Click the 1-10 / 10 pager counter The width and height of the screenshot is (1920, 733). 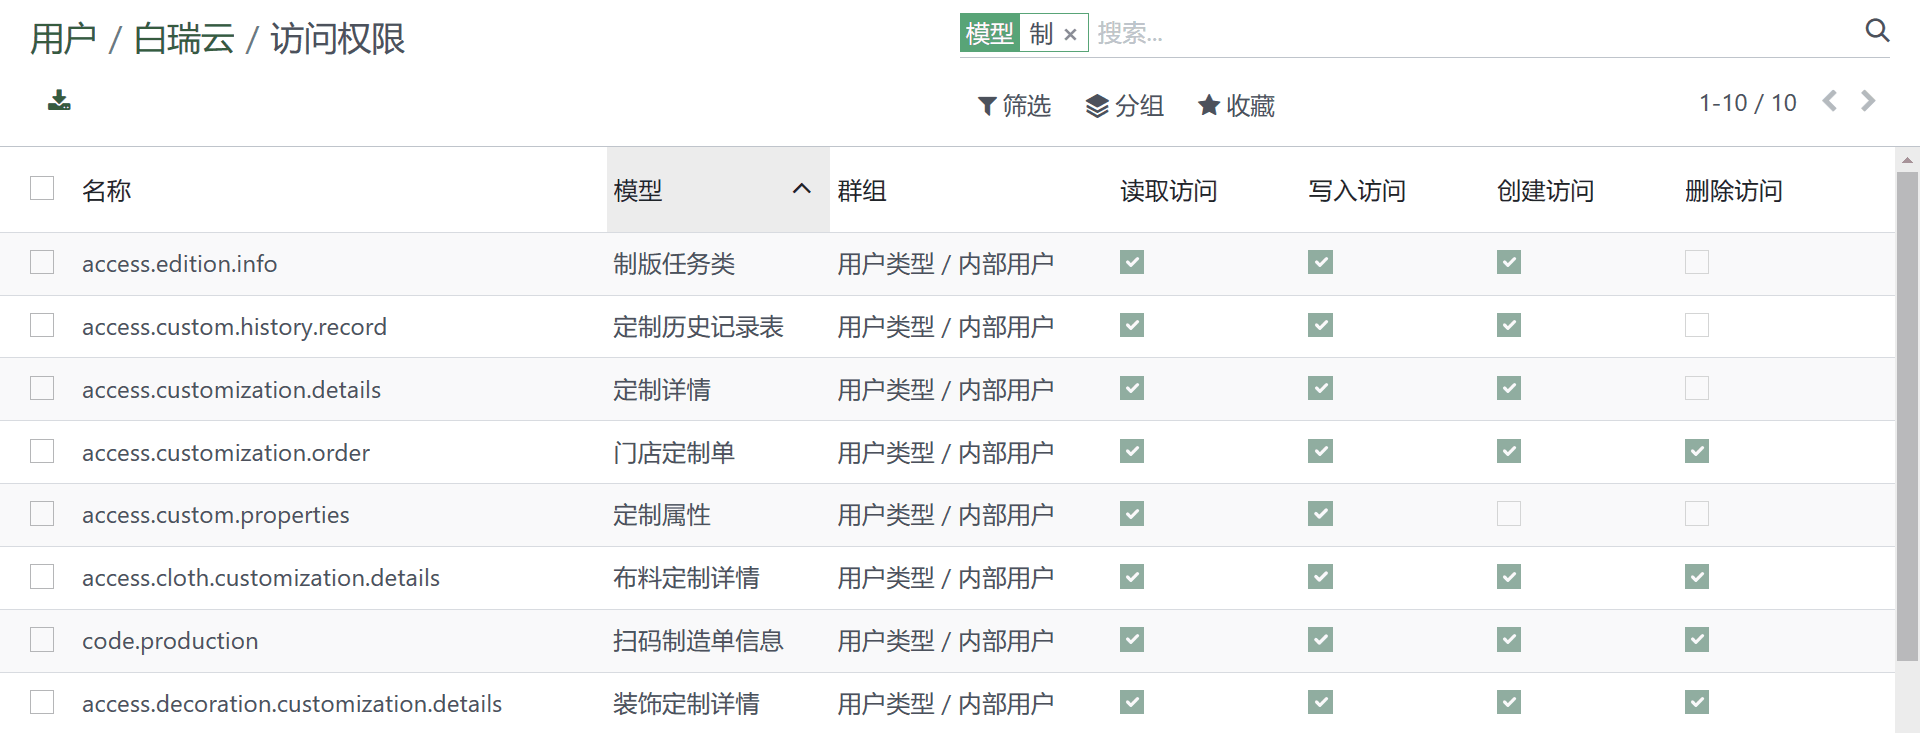(1747, 103)
